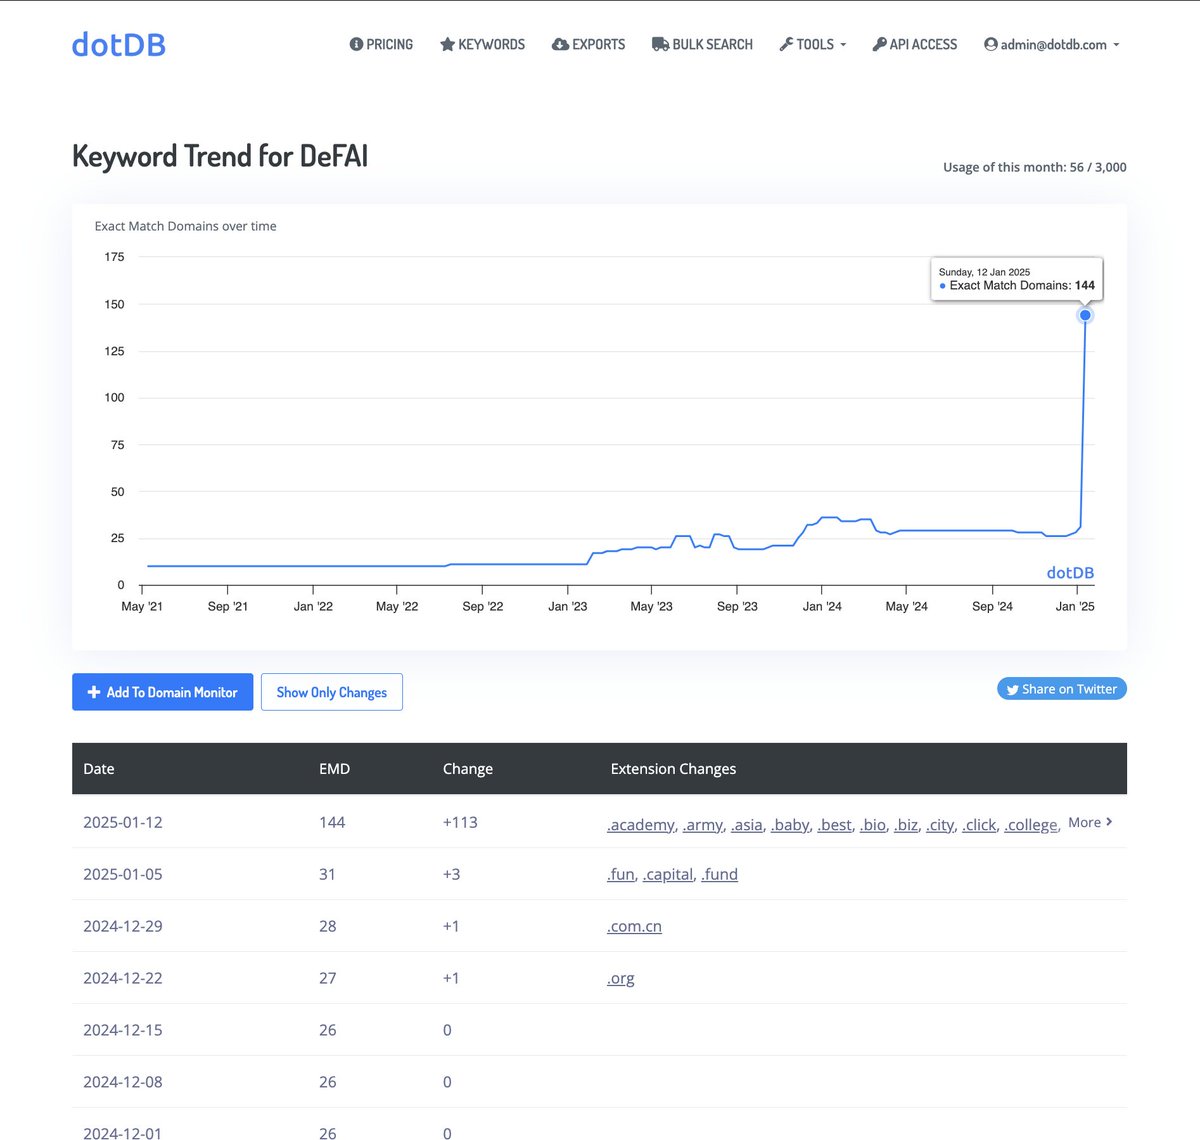The image size is (1200, 1140).
Task: Open the EXPORTS menu item
Action: coord(589,44)
